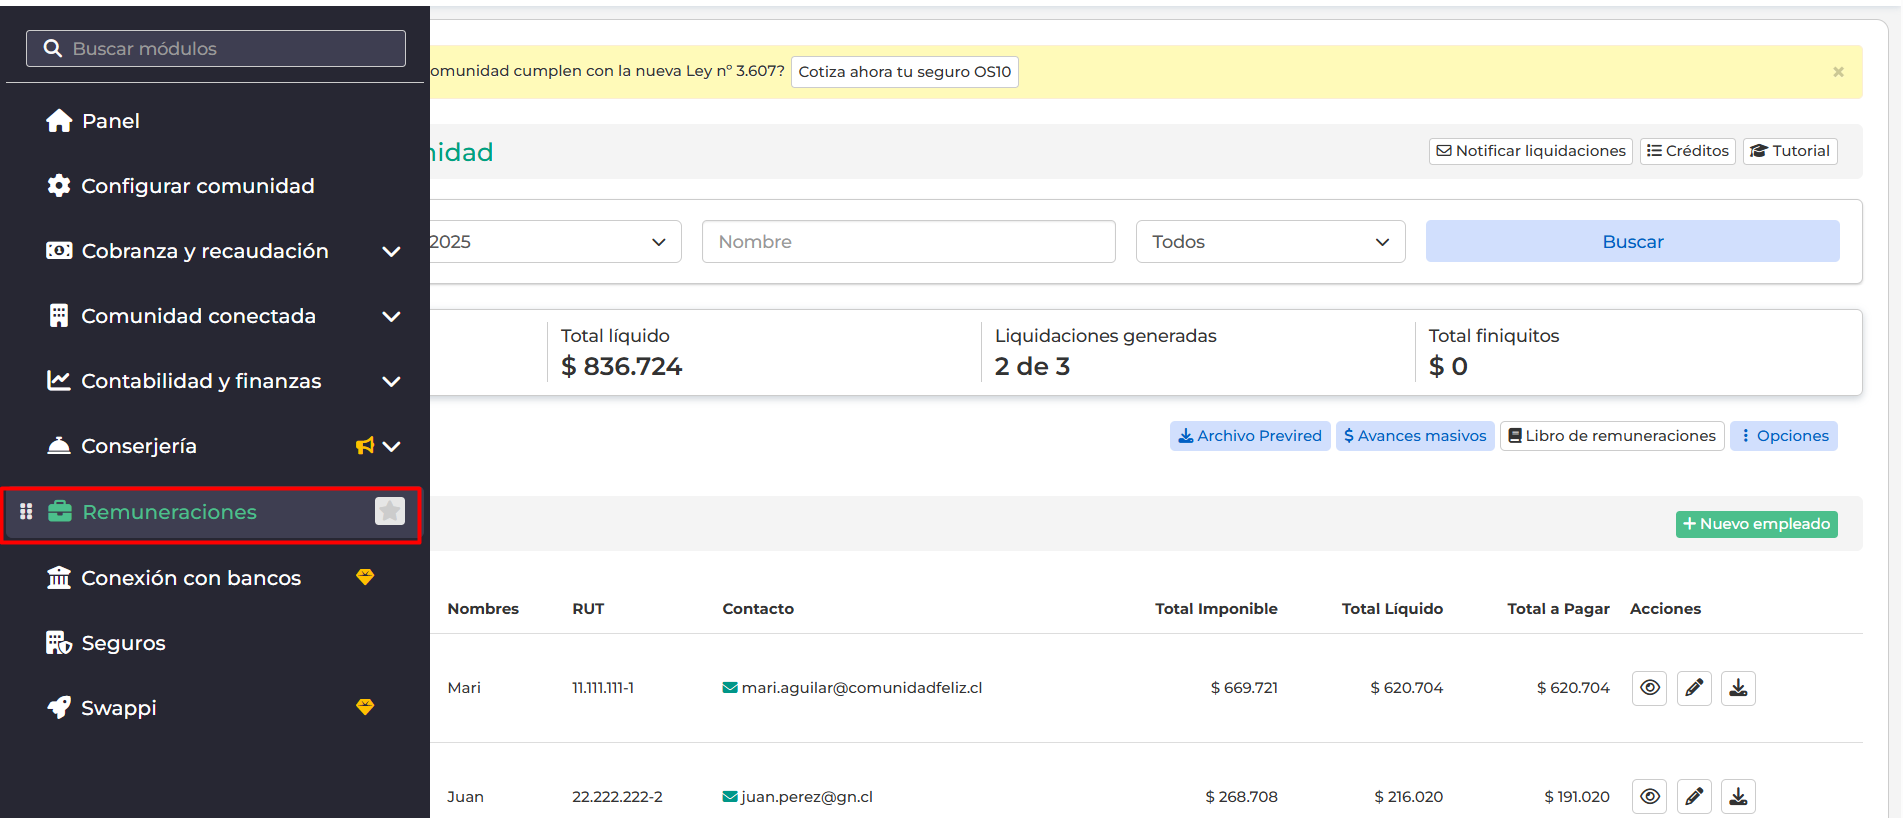Image resolution: width=1903 pixels, height=818 pixels.
Task: Close the yellow OS10 insurance banner
Action: point(1838,72)
